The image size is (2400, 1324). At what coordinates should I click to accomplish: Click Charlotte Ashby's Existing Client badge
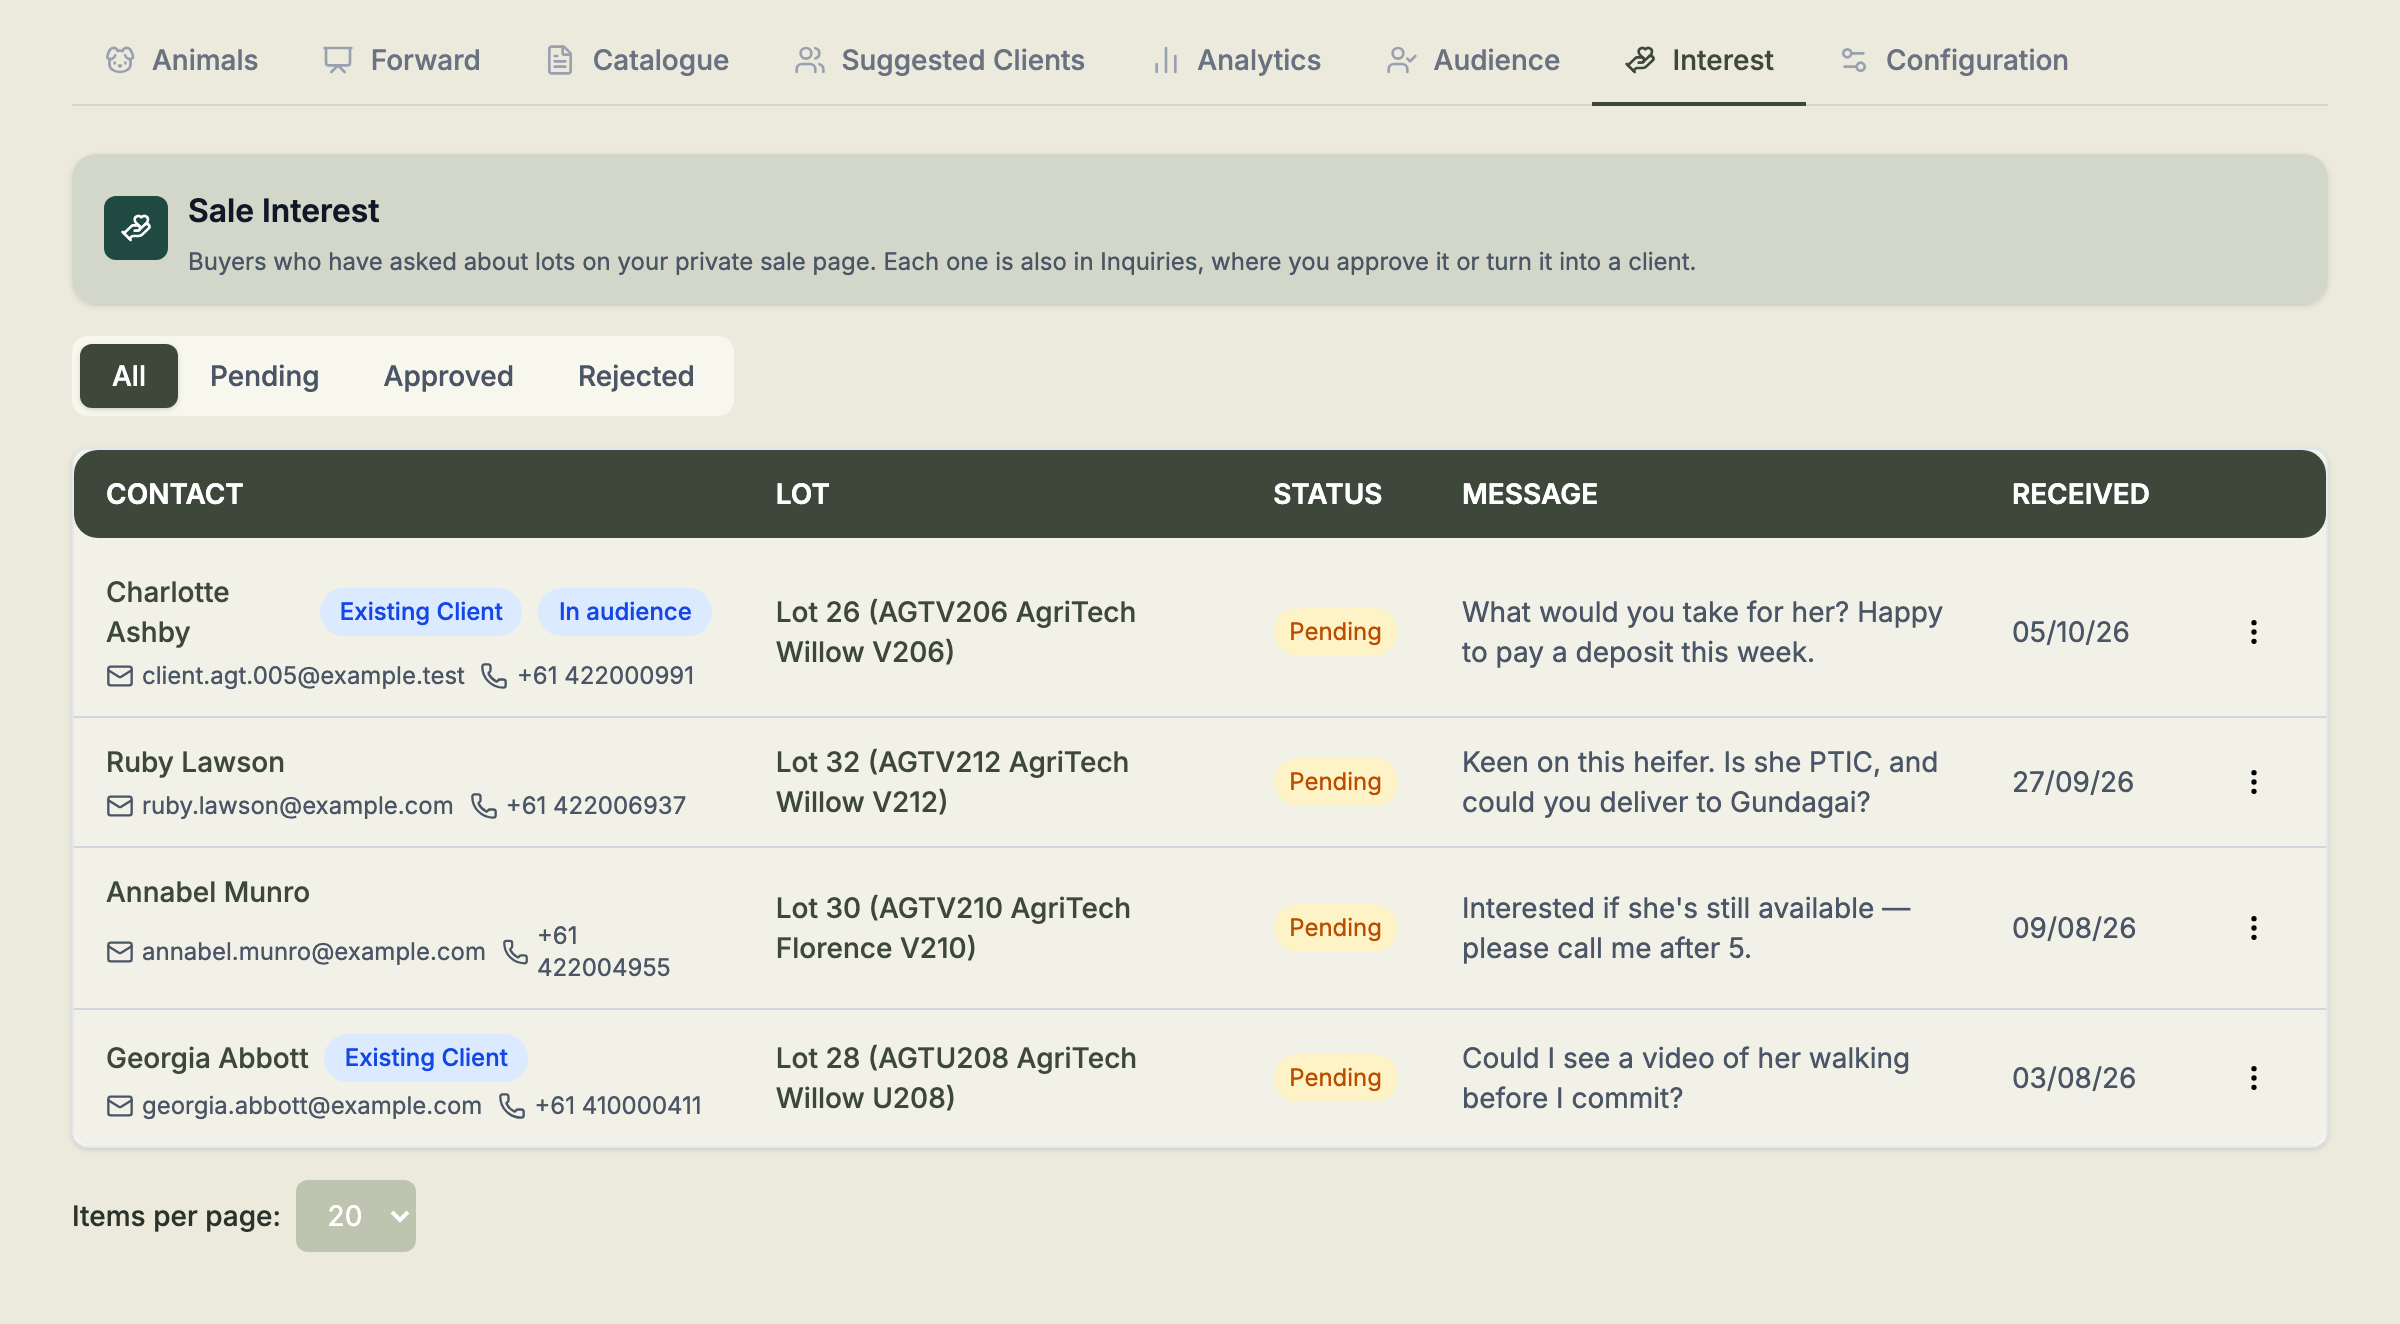tap(421, 612)
